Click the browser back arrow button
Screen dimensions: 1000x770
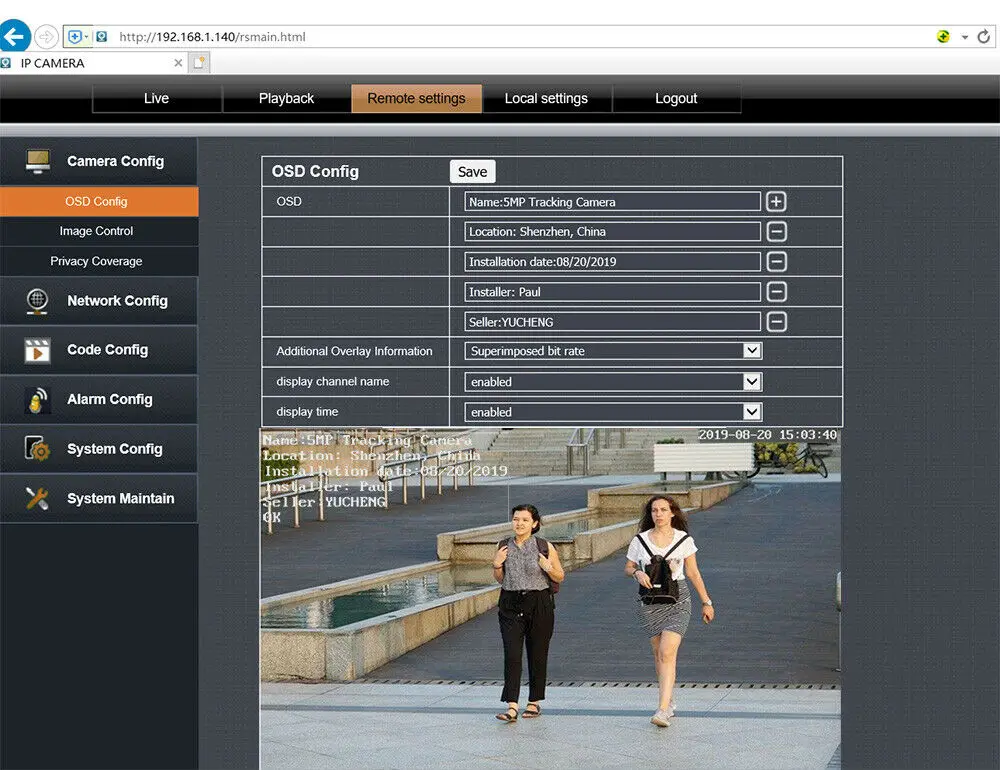(x=14, y=36)
